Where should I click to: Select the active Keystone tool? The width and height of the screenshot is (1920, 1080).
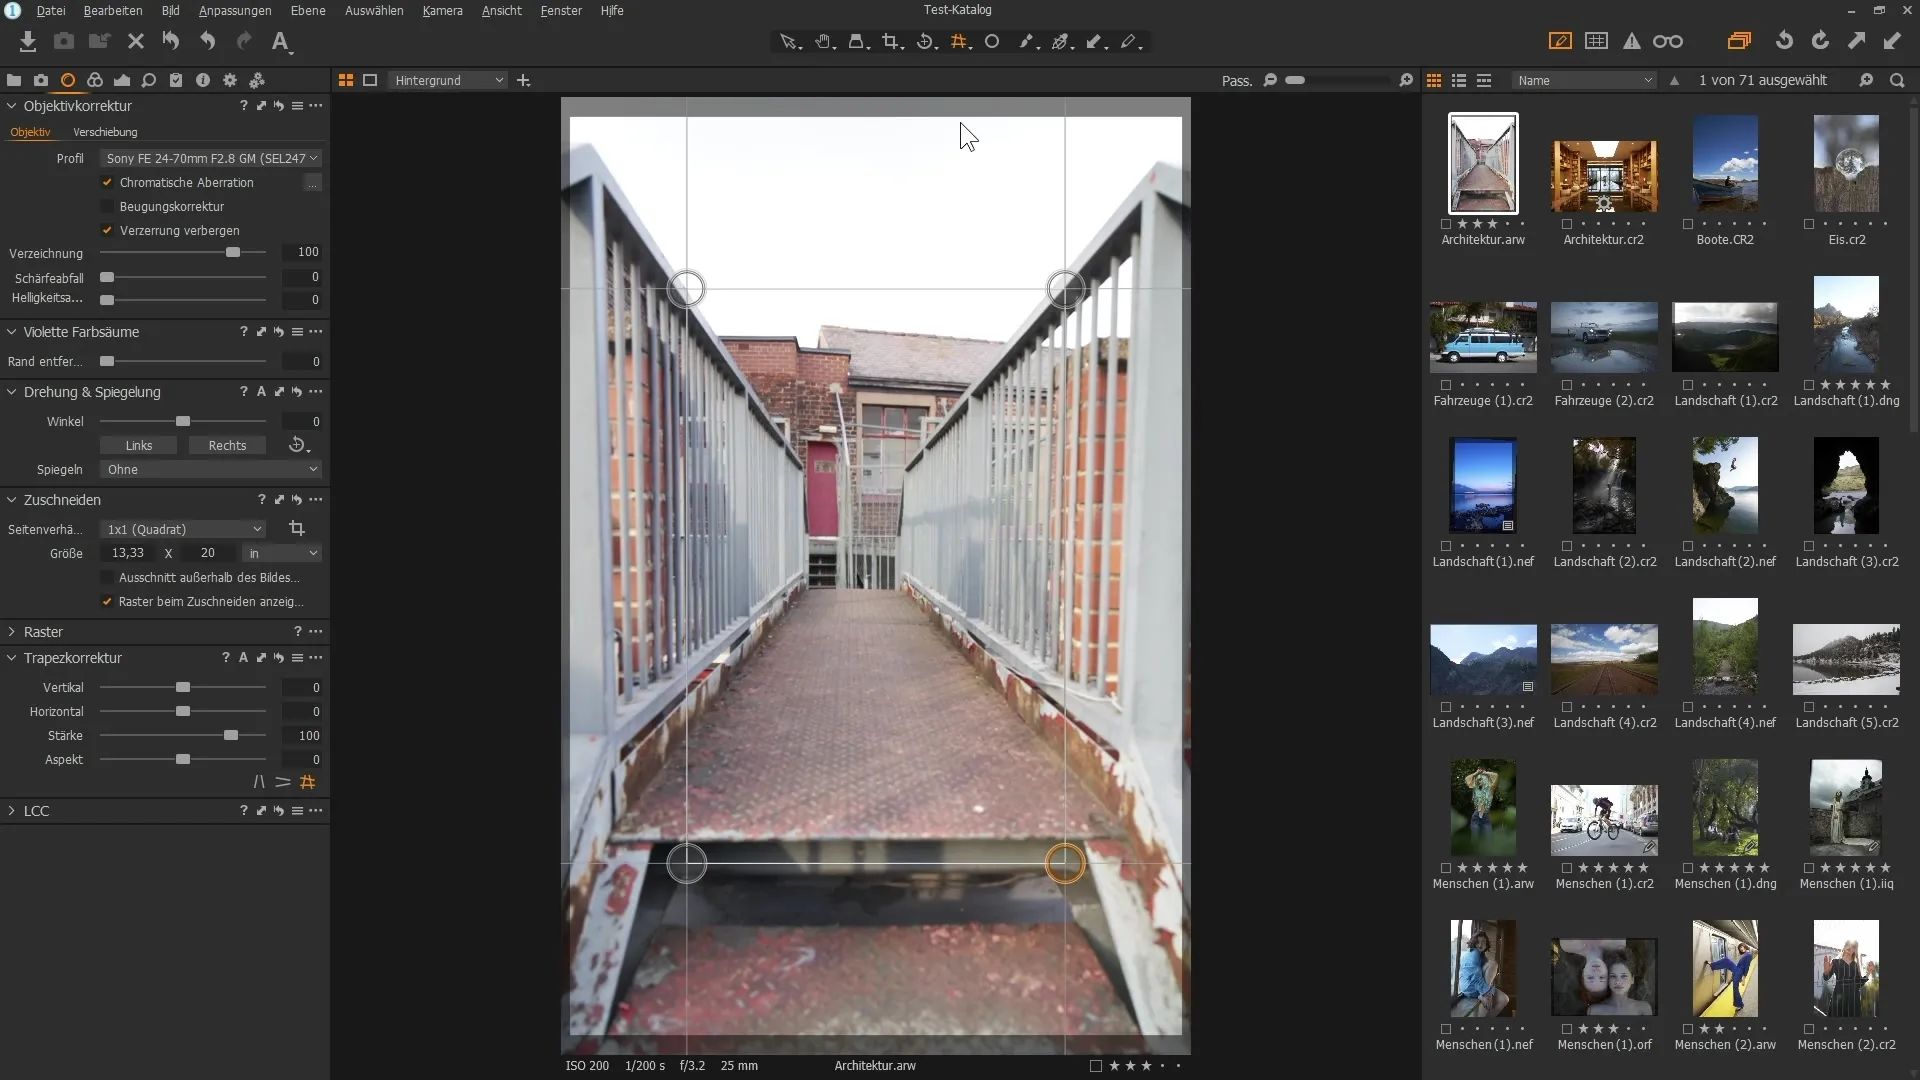tap(960, 42)
